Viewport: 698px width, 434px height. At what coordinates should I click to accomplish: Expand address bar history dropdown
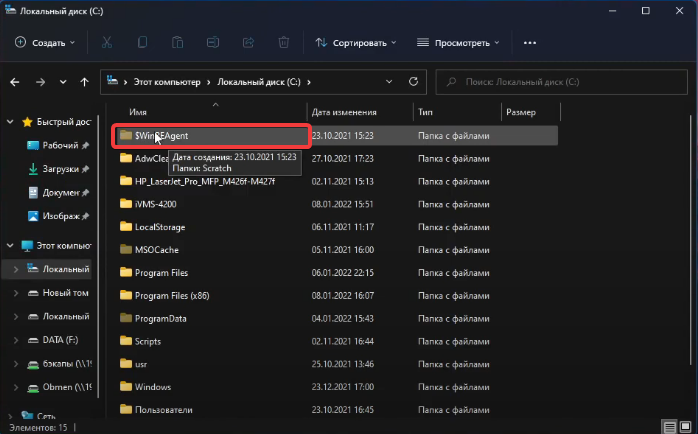[389, 82]
